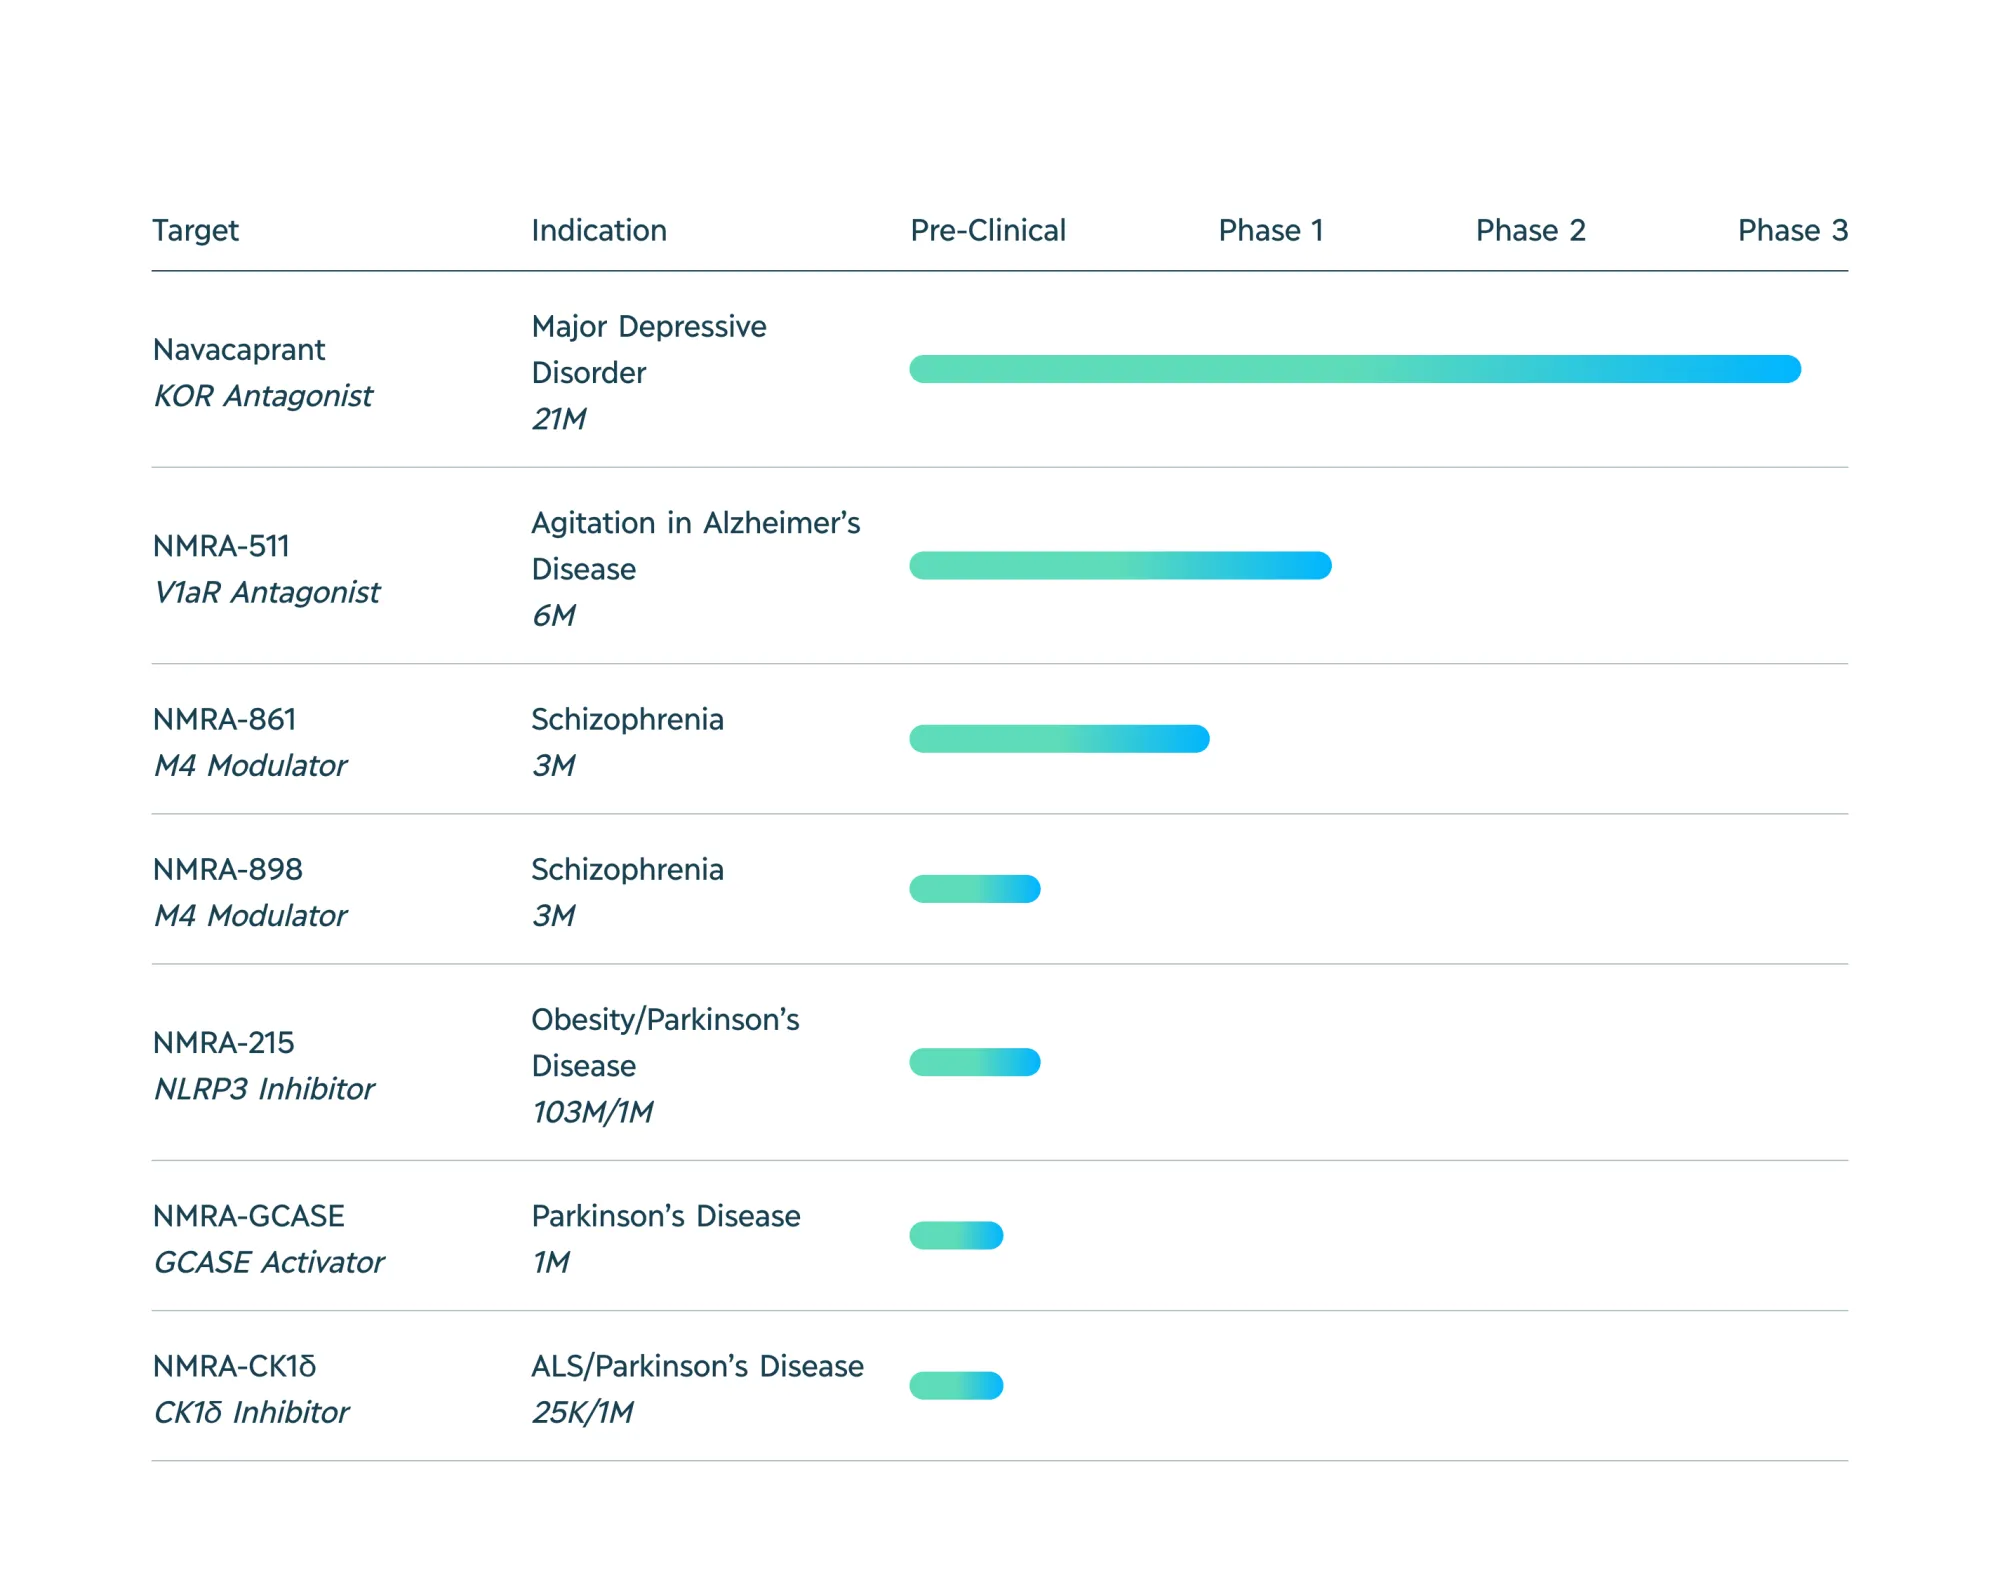Click the KOR Antagonist text

pos(263,396)
